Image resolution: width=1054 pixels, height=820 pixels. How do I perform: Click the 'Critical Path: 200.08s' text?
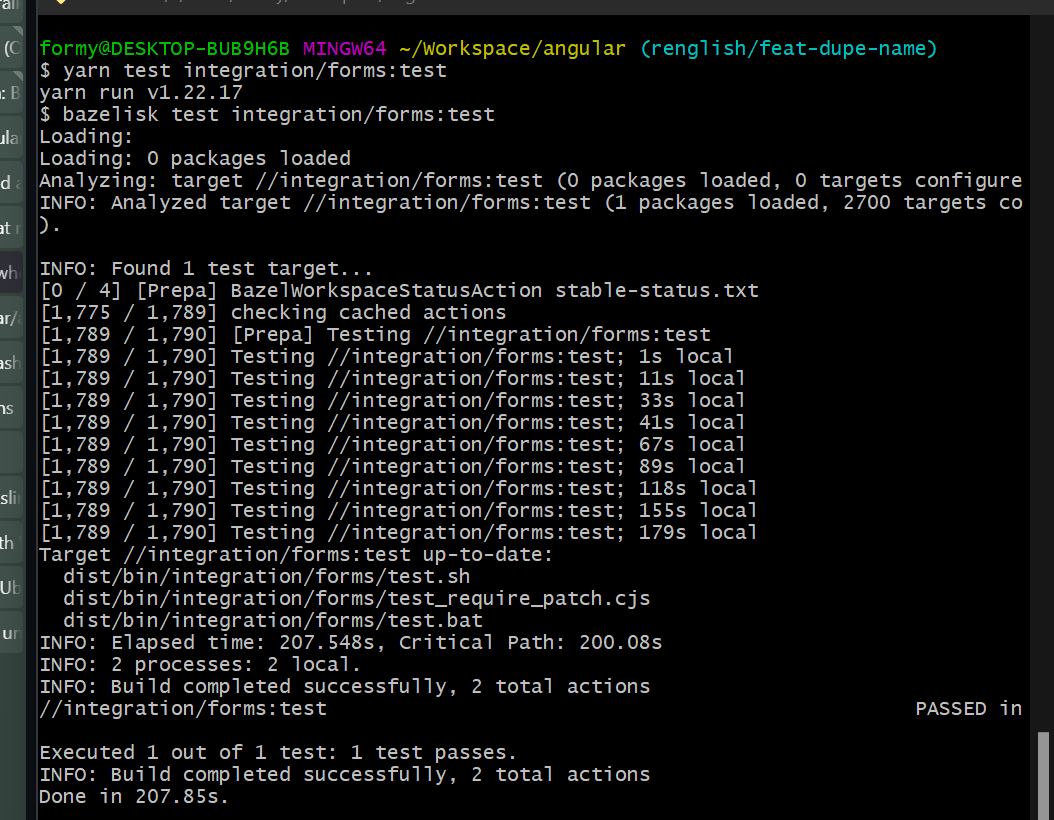click(530, 643)
